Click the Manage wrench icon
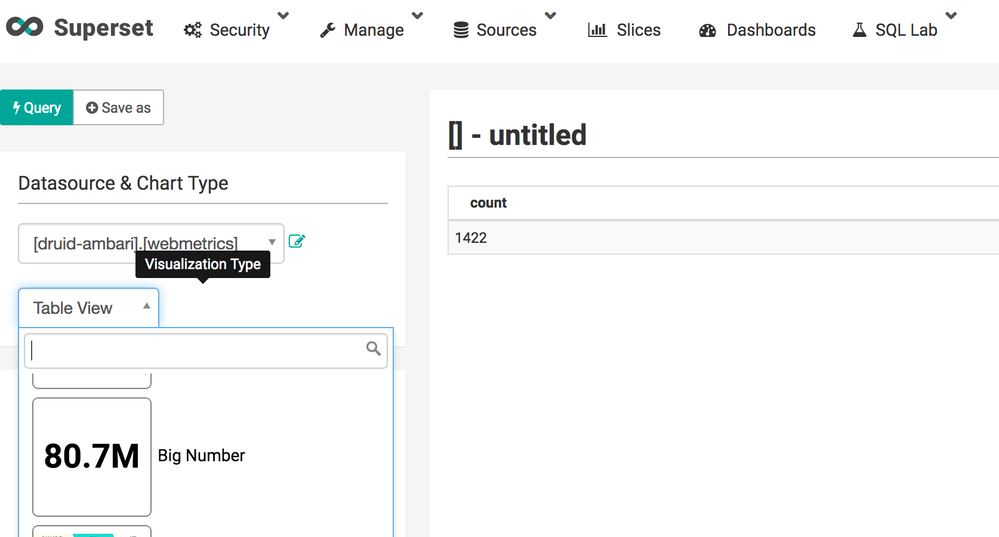 point(327,31)
